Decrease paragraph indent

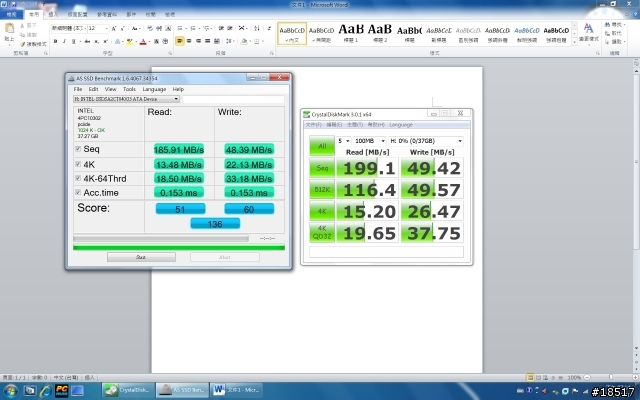point(221,28)
